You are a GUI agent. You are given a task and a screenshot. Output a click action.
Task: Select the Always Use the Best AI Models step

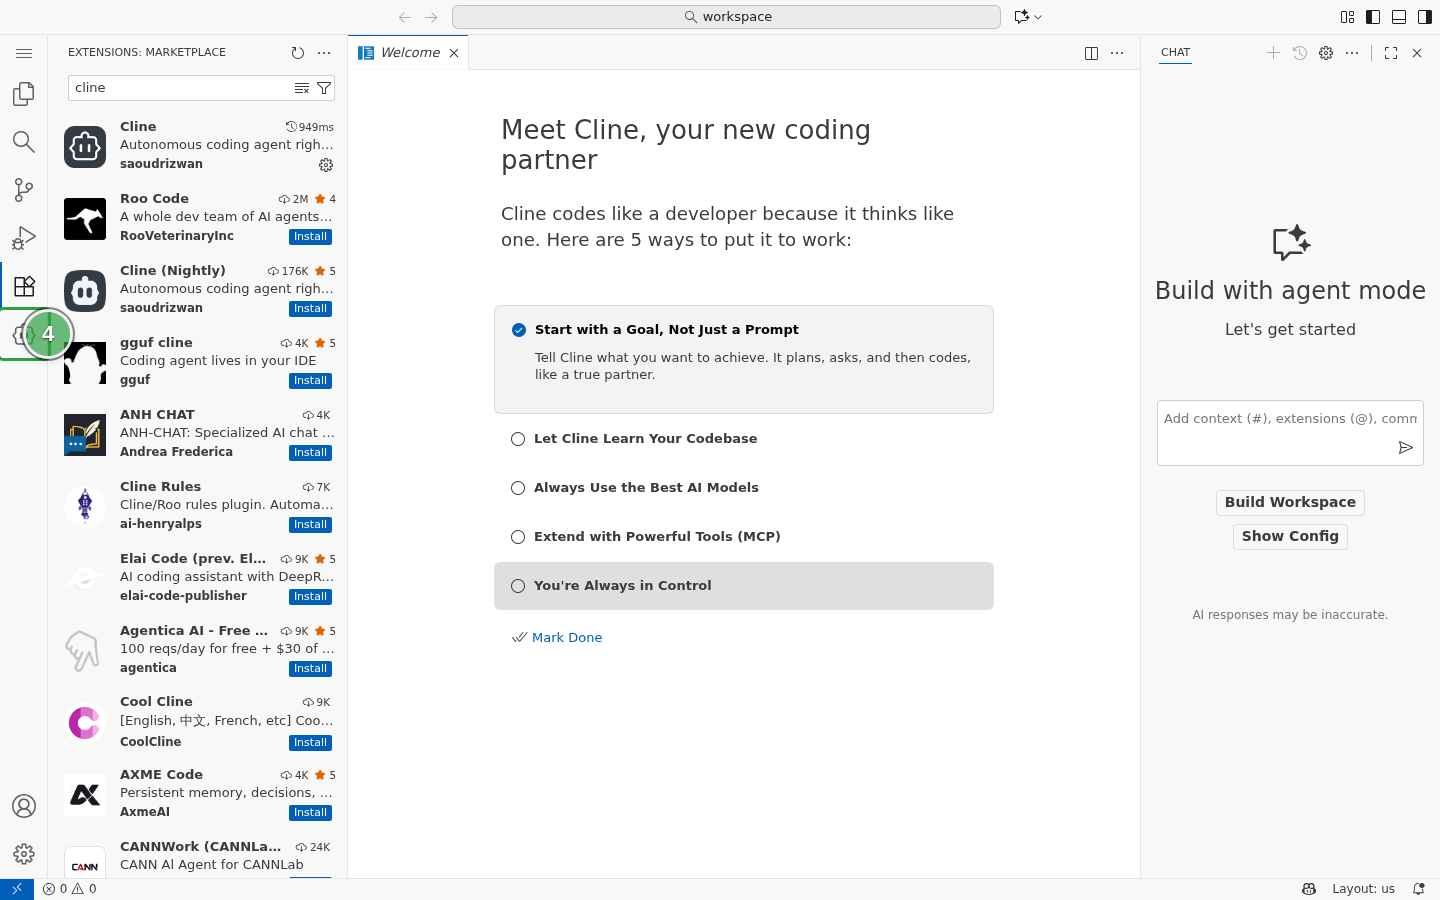[744, 488]
